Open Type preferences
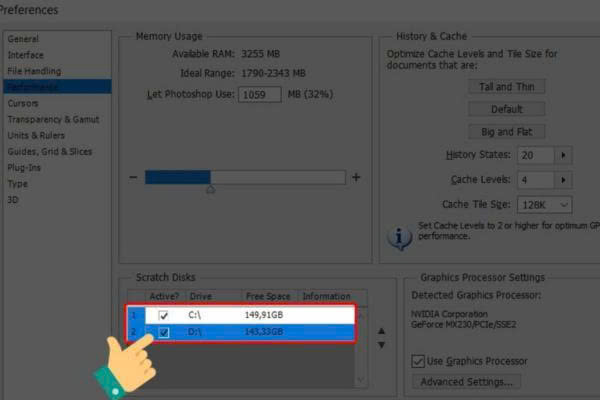The image size is (600, 400). [x=18, y=184]
